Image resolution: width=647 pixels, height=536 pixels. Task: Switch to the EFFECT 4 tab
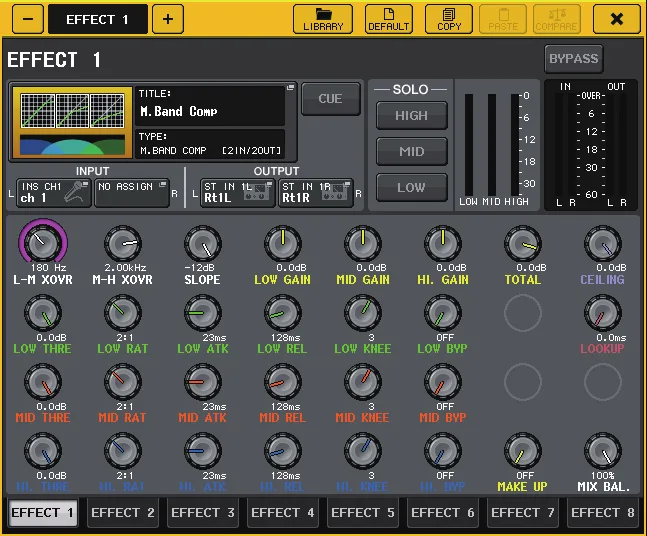click(283, 512)
